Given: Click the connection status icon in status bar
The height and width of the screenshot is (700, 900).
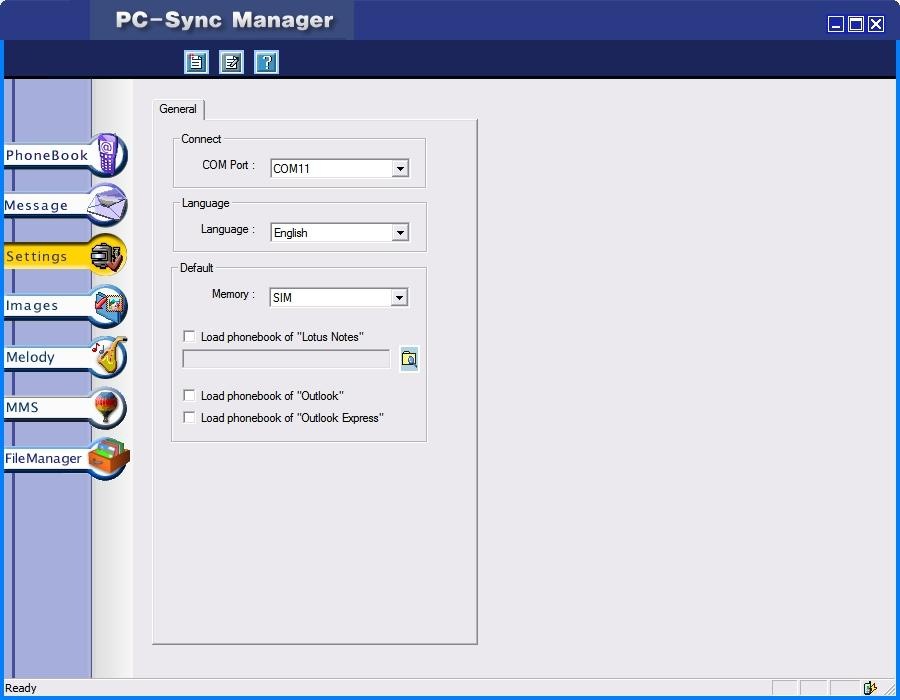Looking at the screenshot, I should tap(870, 687).
